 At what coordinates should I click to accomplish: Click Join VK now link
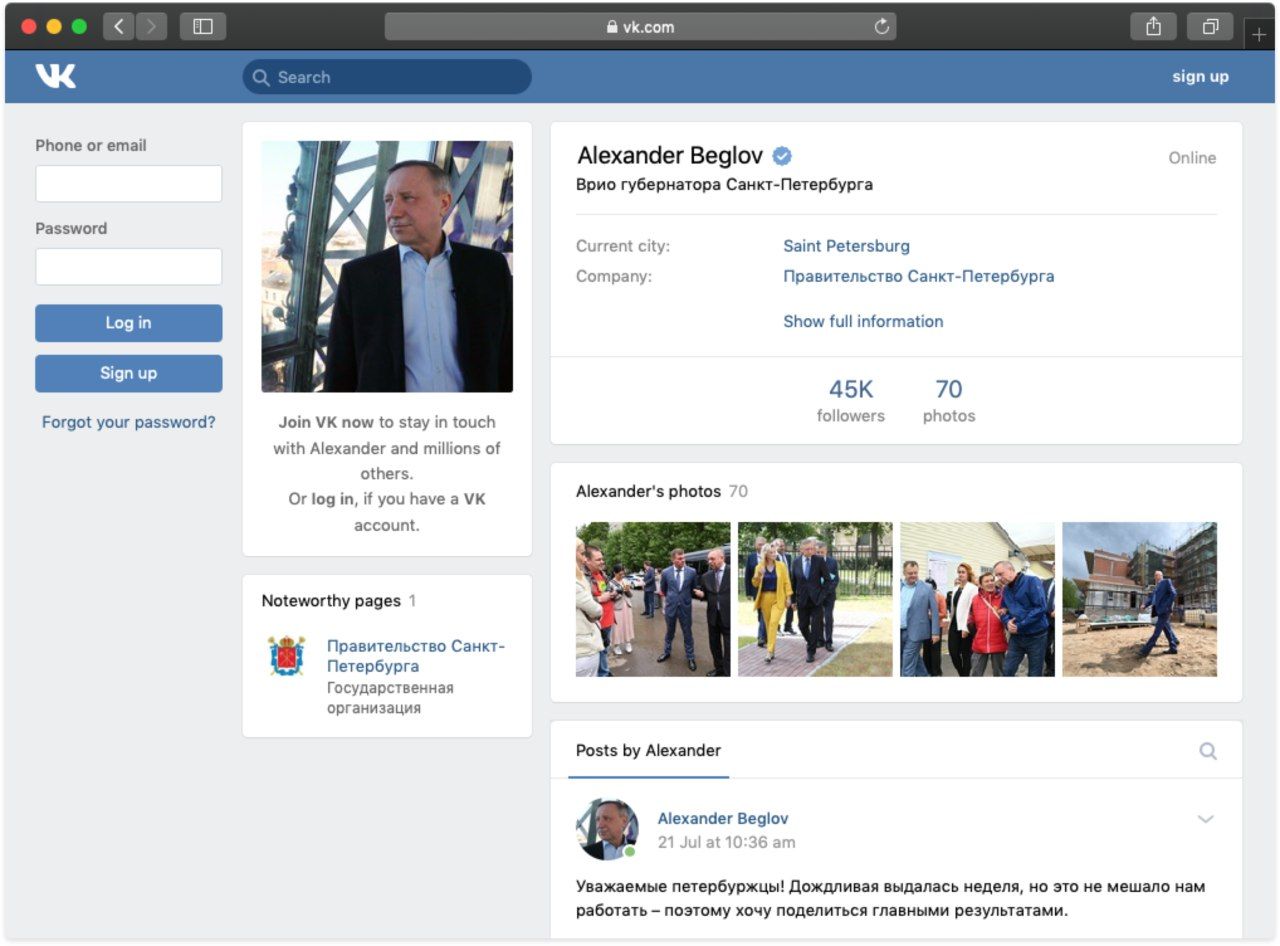tap(326, 422)
